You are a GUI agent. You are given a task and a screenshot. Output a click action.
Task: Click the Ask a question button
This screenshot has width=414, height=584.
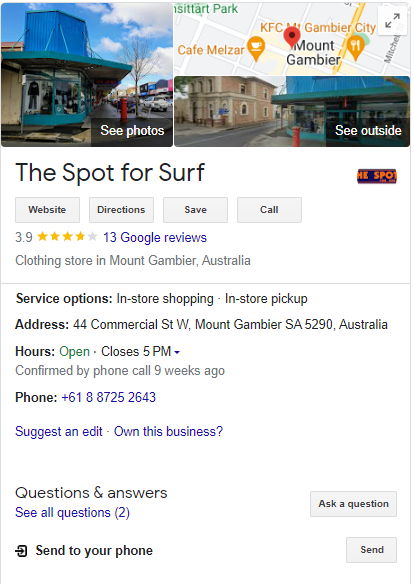[x=353, y=504]
